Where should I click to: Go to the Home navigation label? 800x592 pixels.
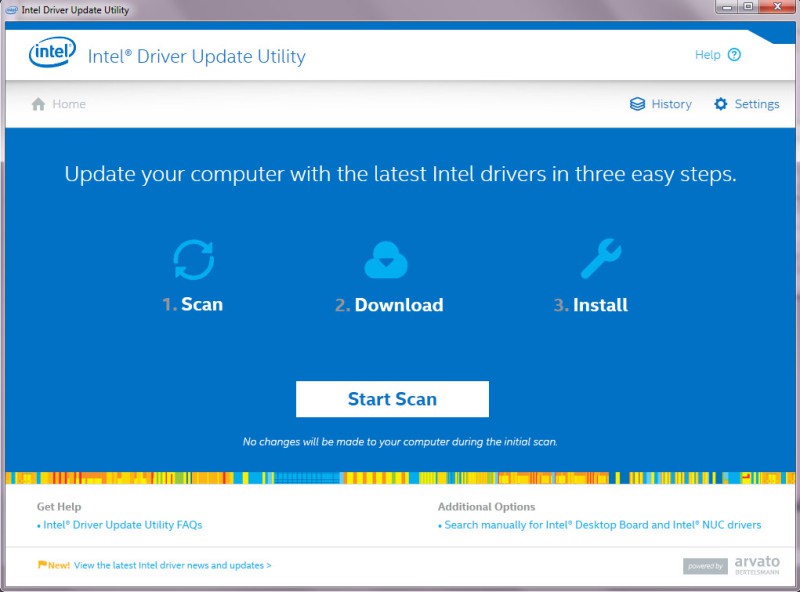pos(69,104)
